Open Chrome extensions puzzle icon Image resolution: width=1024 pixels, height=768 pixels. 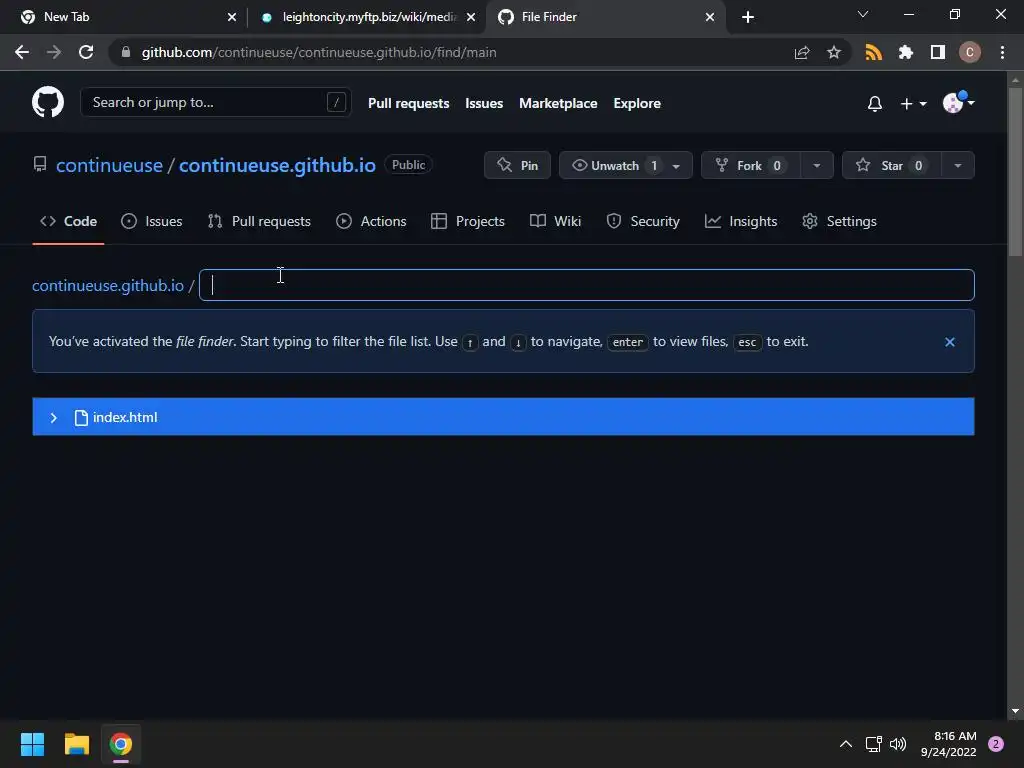point(905,52)
